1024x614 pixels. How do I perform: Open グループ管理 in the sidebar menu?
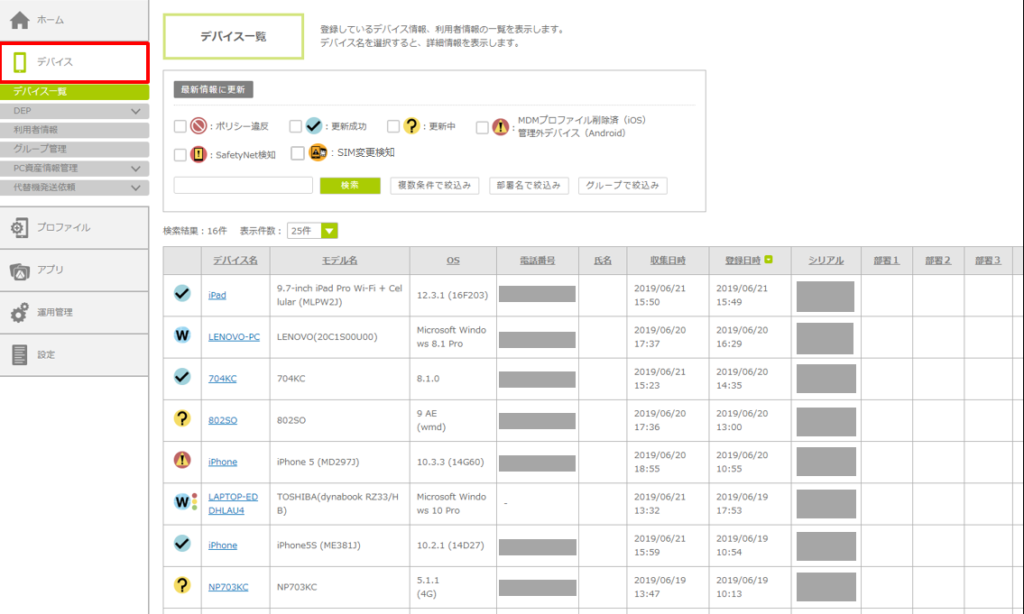click(40, 149)
